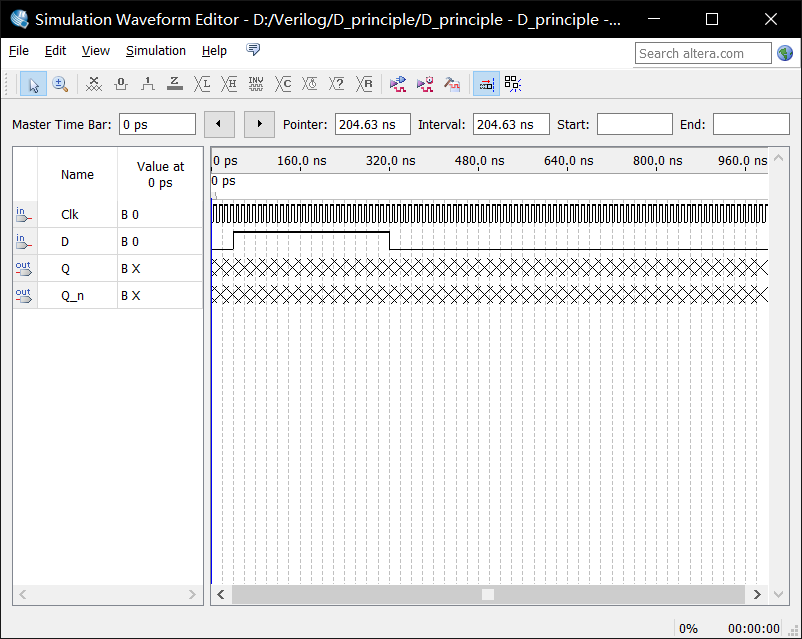Image resolution: width=802 pixels, height=639 pixels.
Task: Apply Forcing Low (0) button
Action: click(121, 84)
